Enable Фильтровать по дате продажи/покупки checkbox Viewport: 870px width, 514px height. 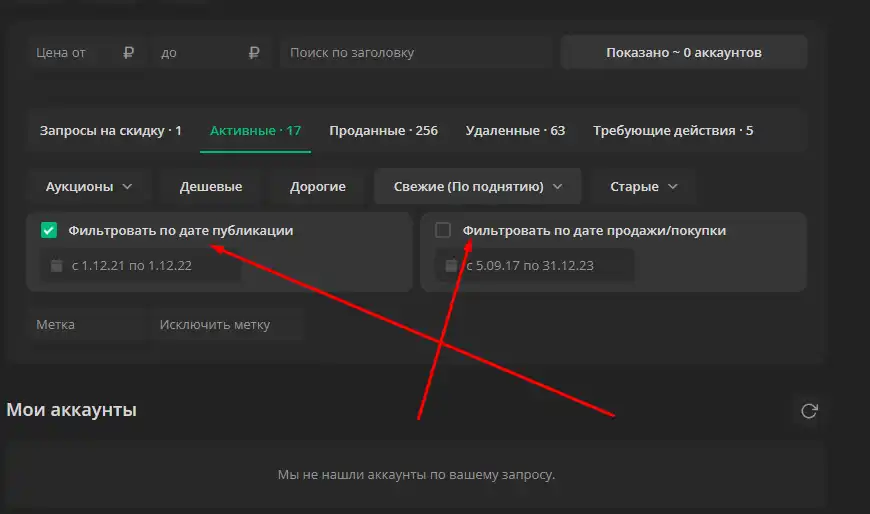click(x=443, y=230)
